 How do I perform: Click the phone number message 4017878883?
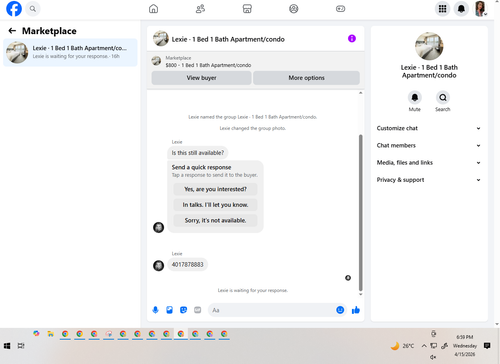187,265
